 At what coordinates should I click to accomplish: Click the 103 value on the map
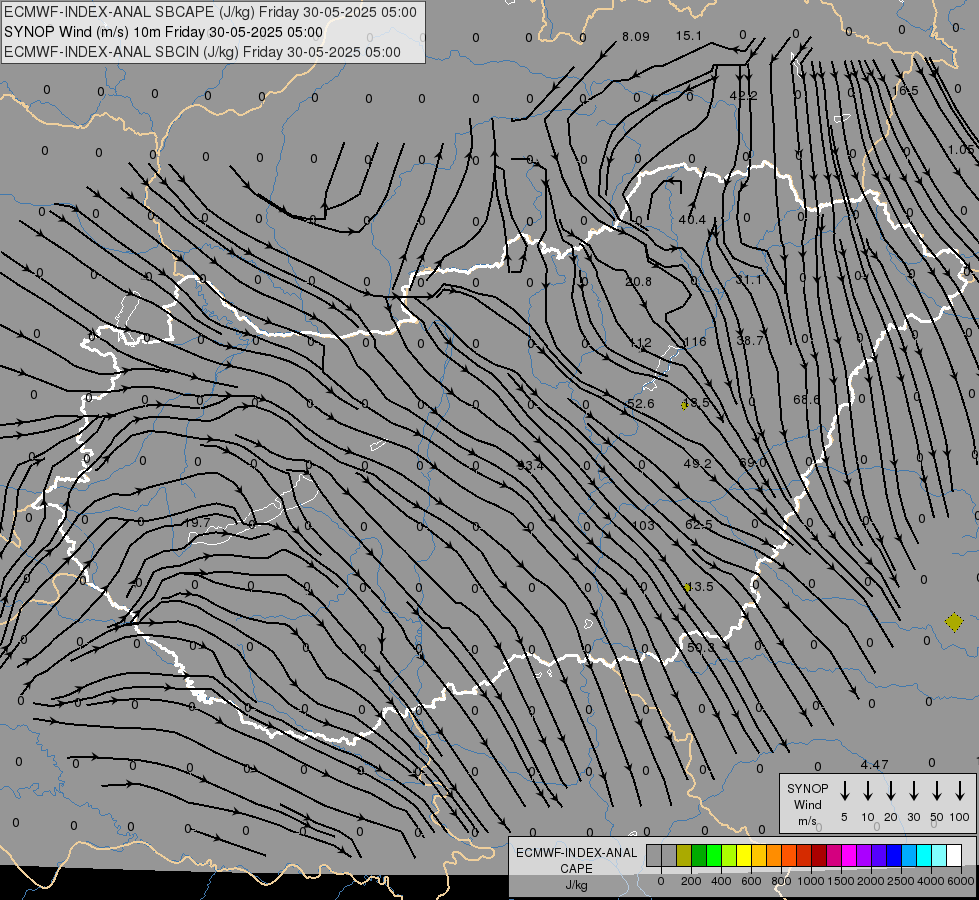tap(643, 525)
